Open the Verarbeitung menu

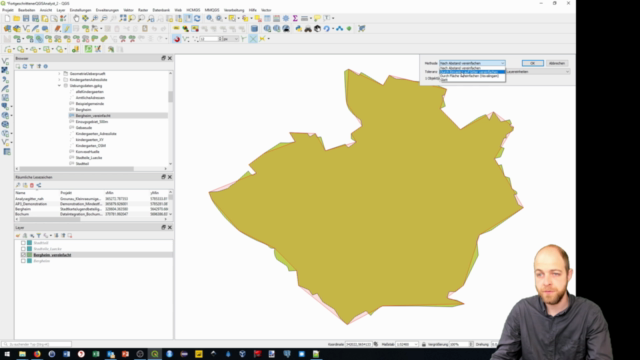234,10
